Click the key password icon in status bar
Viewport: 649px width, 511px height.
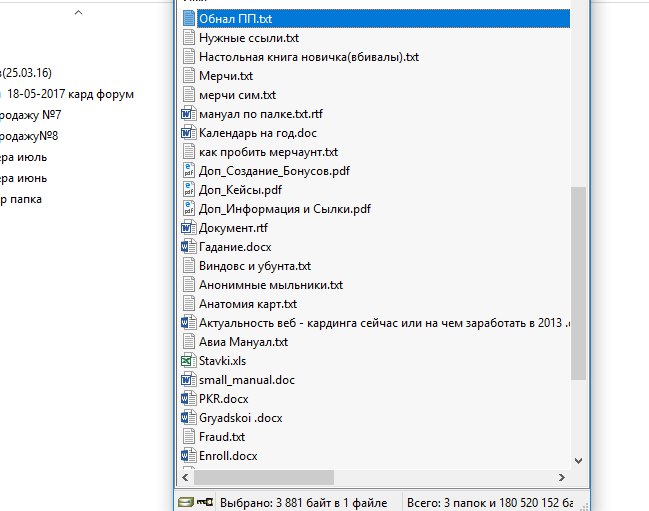coord(202,500)
